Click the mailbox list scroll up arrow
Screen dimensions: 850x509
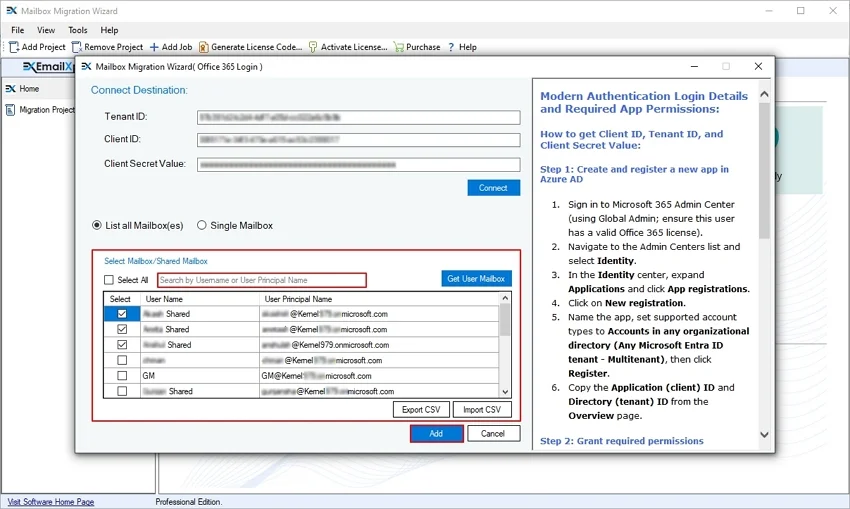click(x=505, y=298)
